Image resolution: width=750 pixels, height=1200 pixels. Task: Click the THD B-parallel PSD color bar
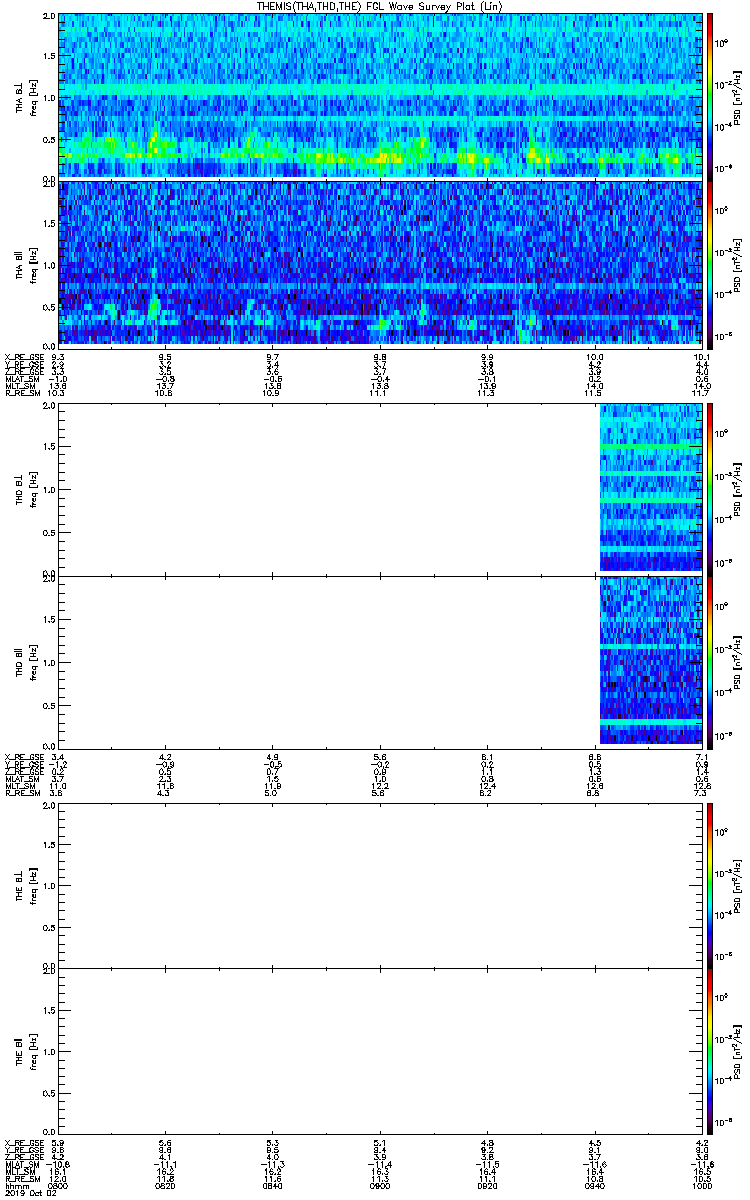711,661
